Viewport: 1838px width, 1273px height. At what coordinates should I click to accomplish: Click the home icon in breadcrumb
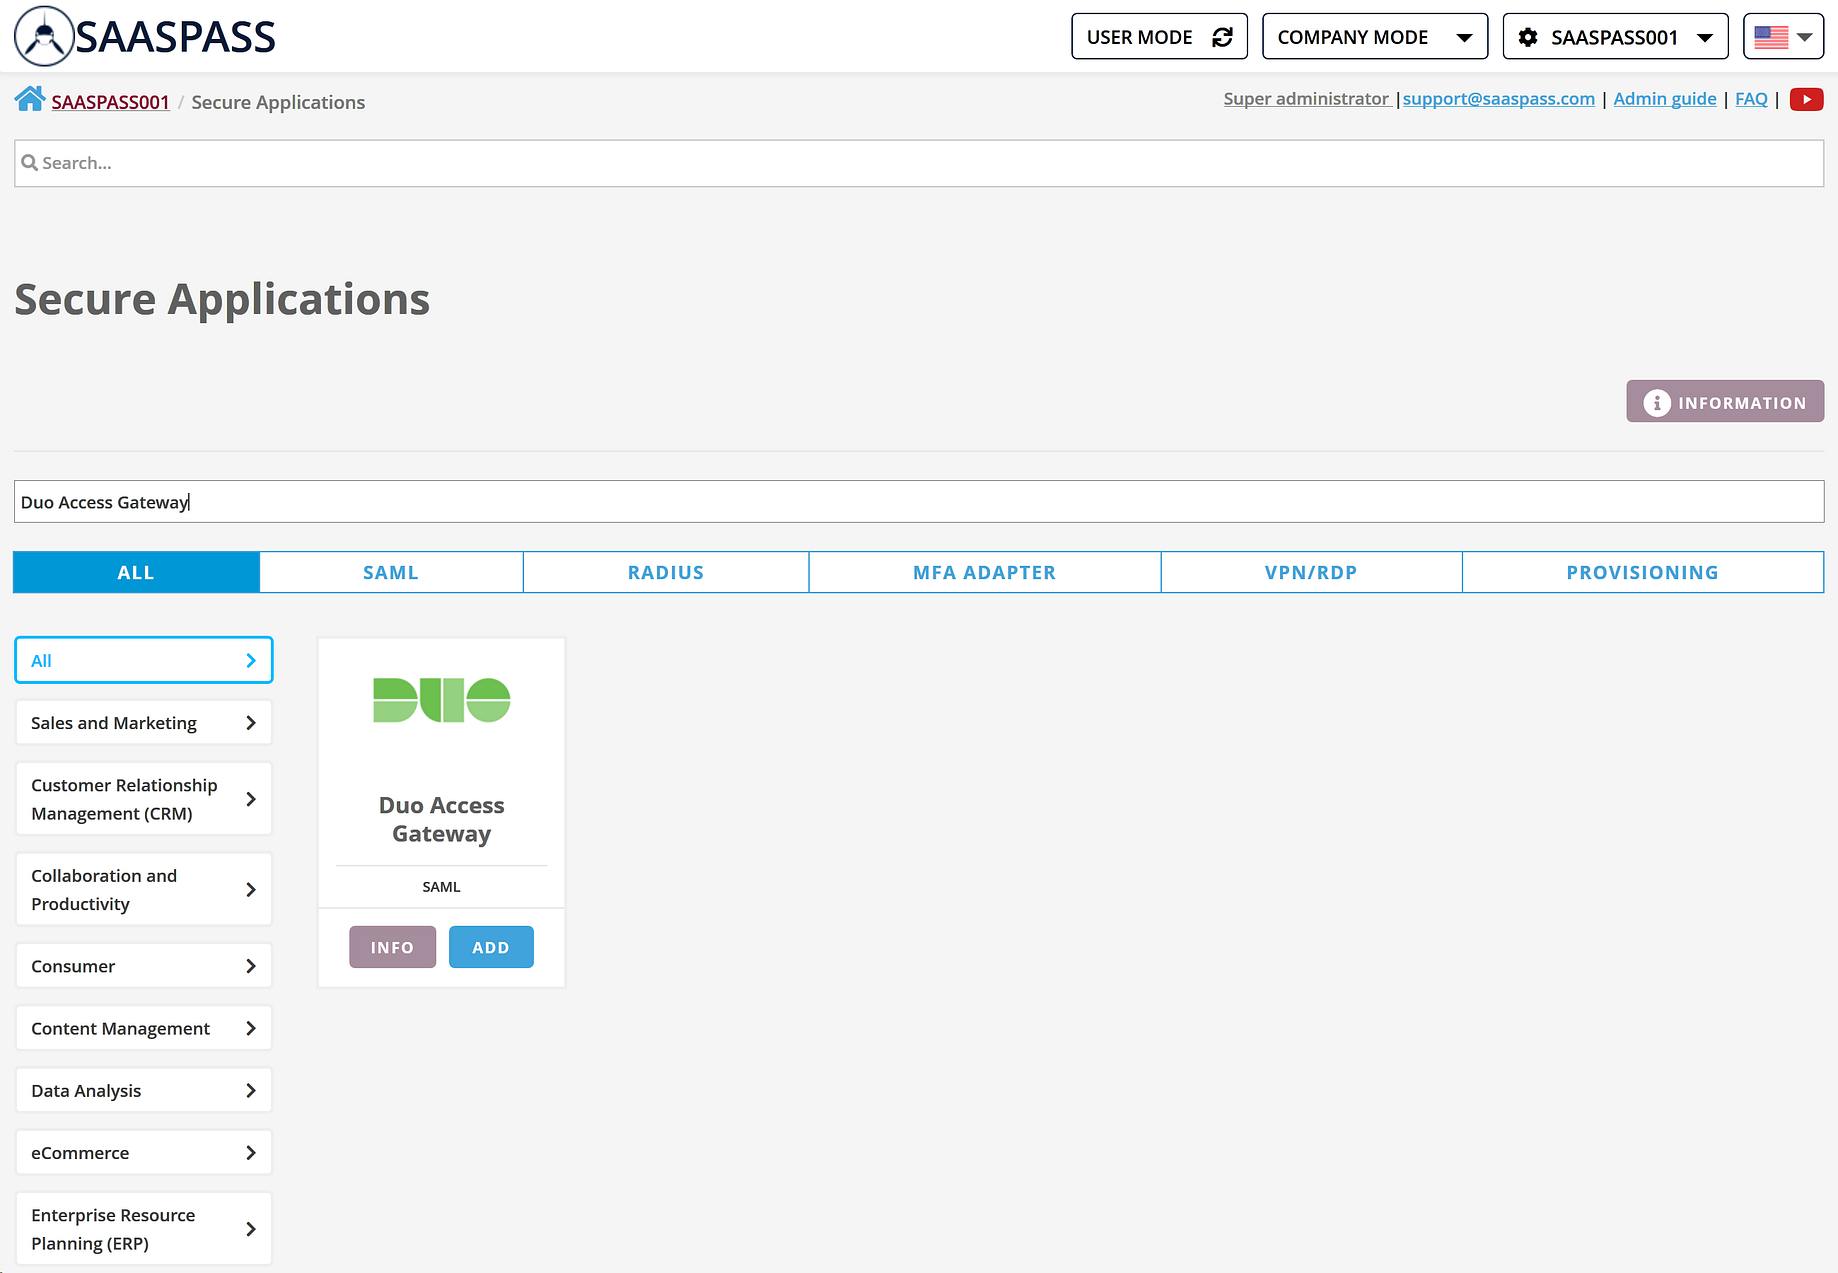pyautogui.click(x=30, y=99)
